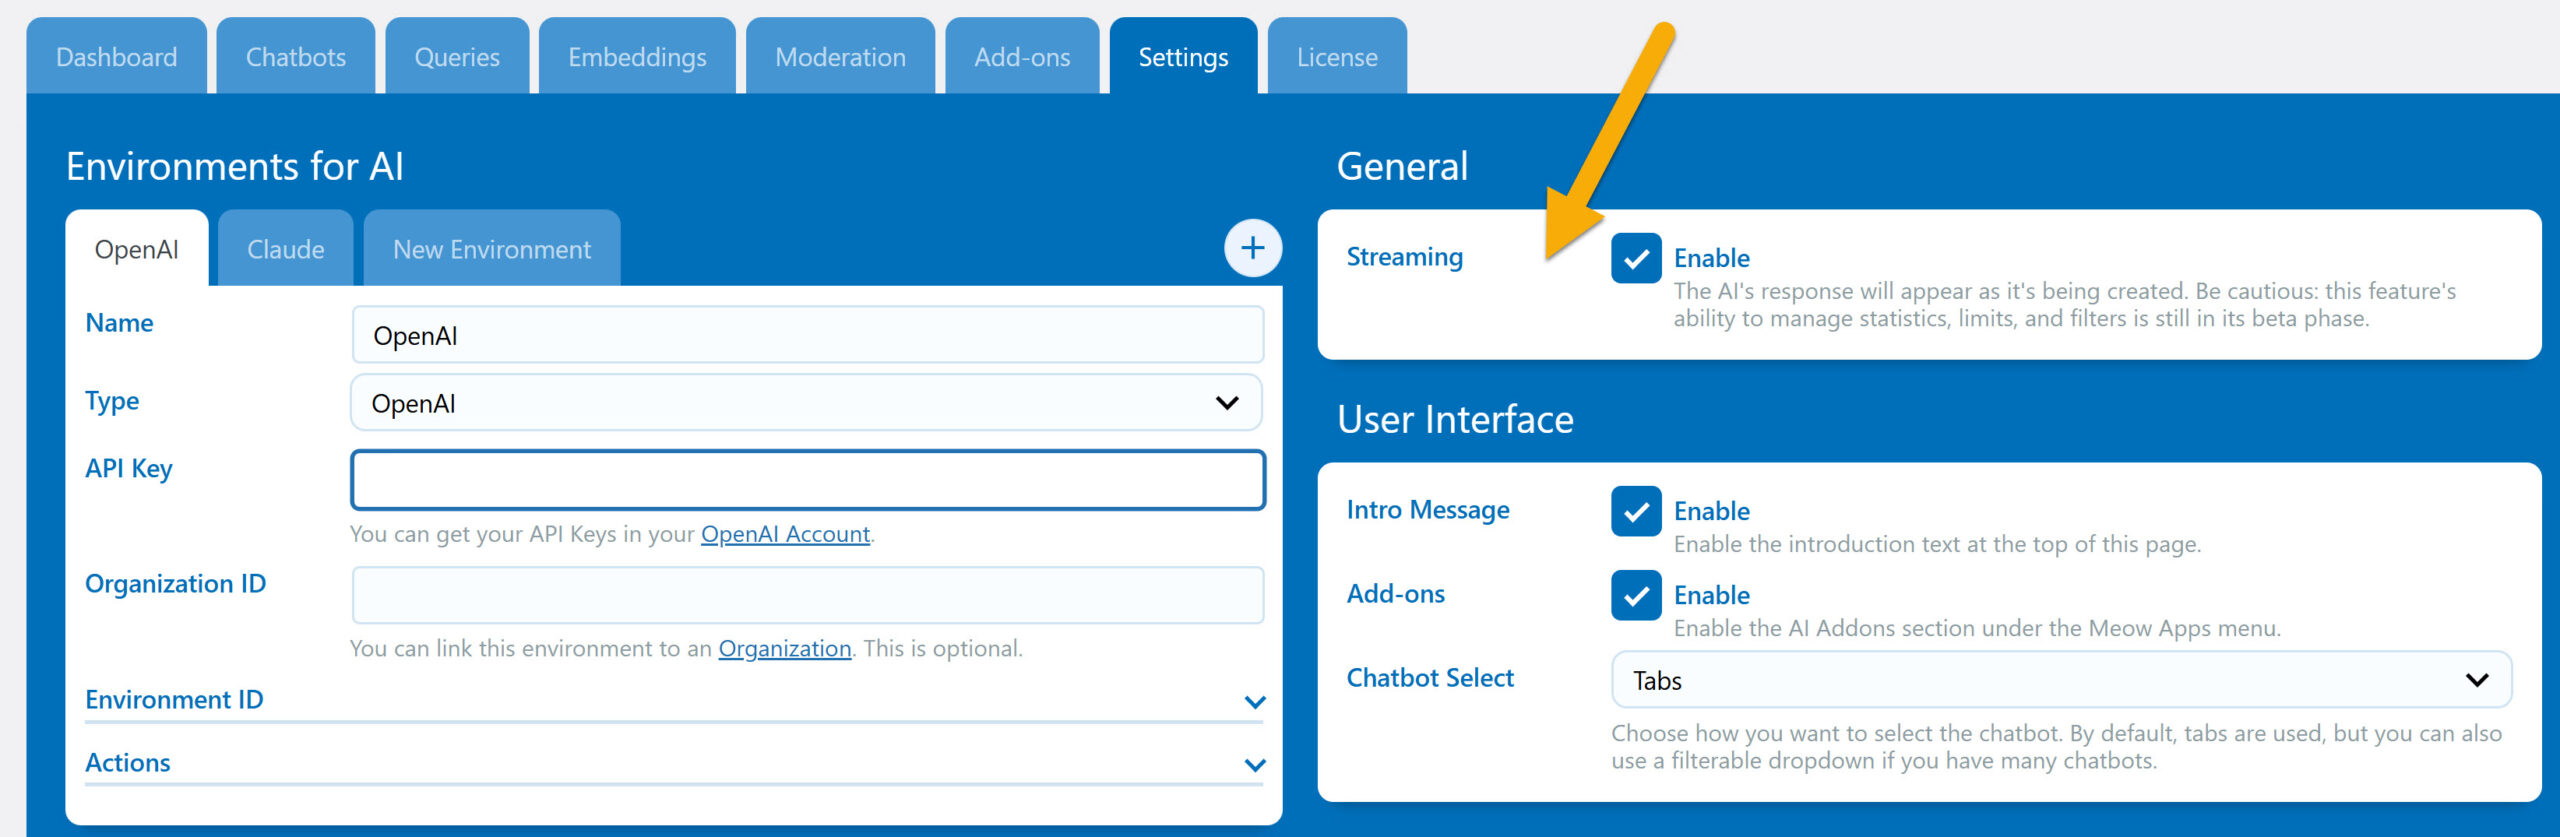This screenshot has height=837, width=2560.
Task: Select the Settings tab
Action: click(x=1183, y=57)
